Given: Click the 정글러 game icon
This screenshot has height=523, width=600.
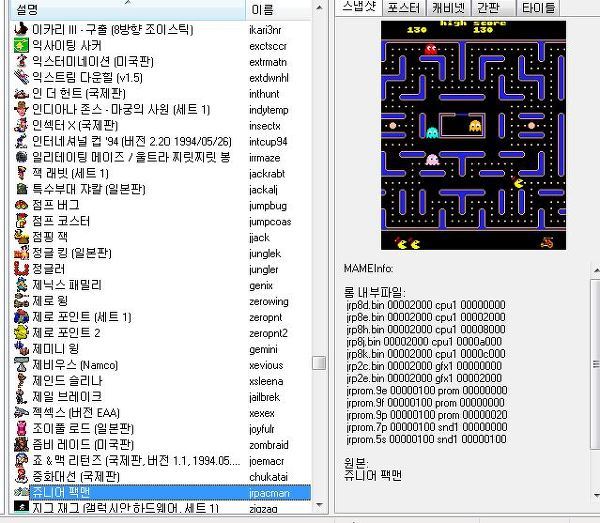Looking at the screenshot, I should click(x=21, y=269).
